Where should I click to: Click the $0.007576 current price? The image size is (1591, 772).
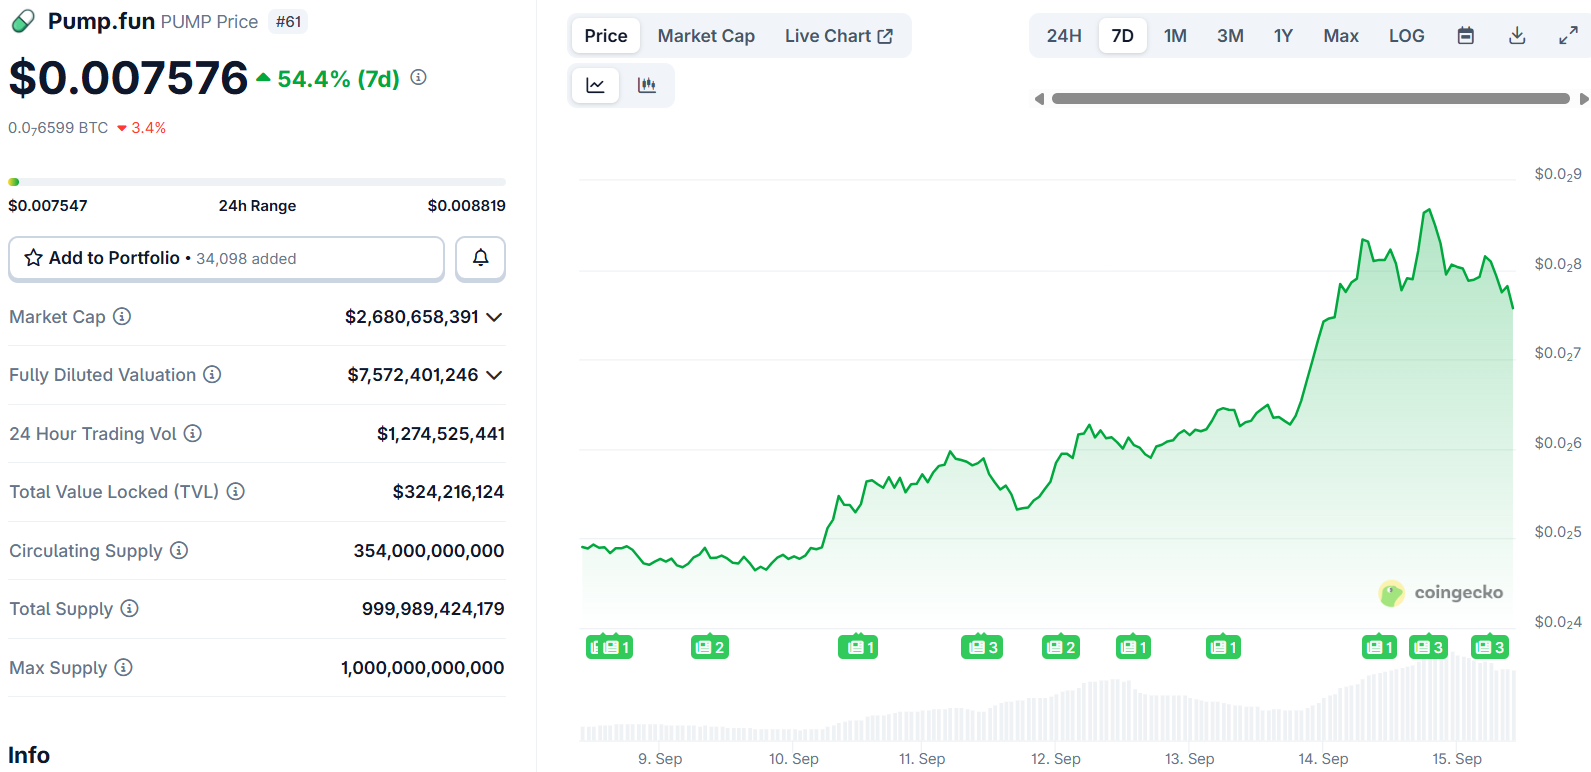pos(128,78)
